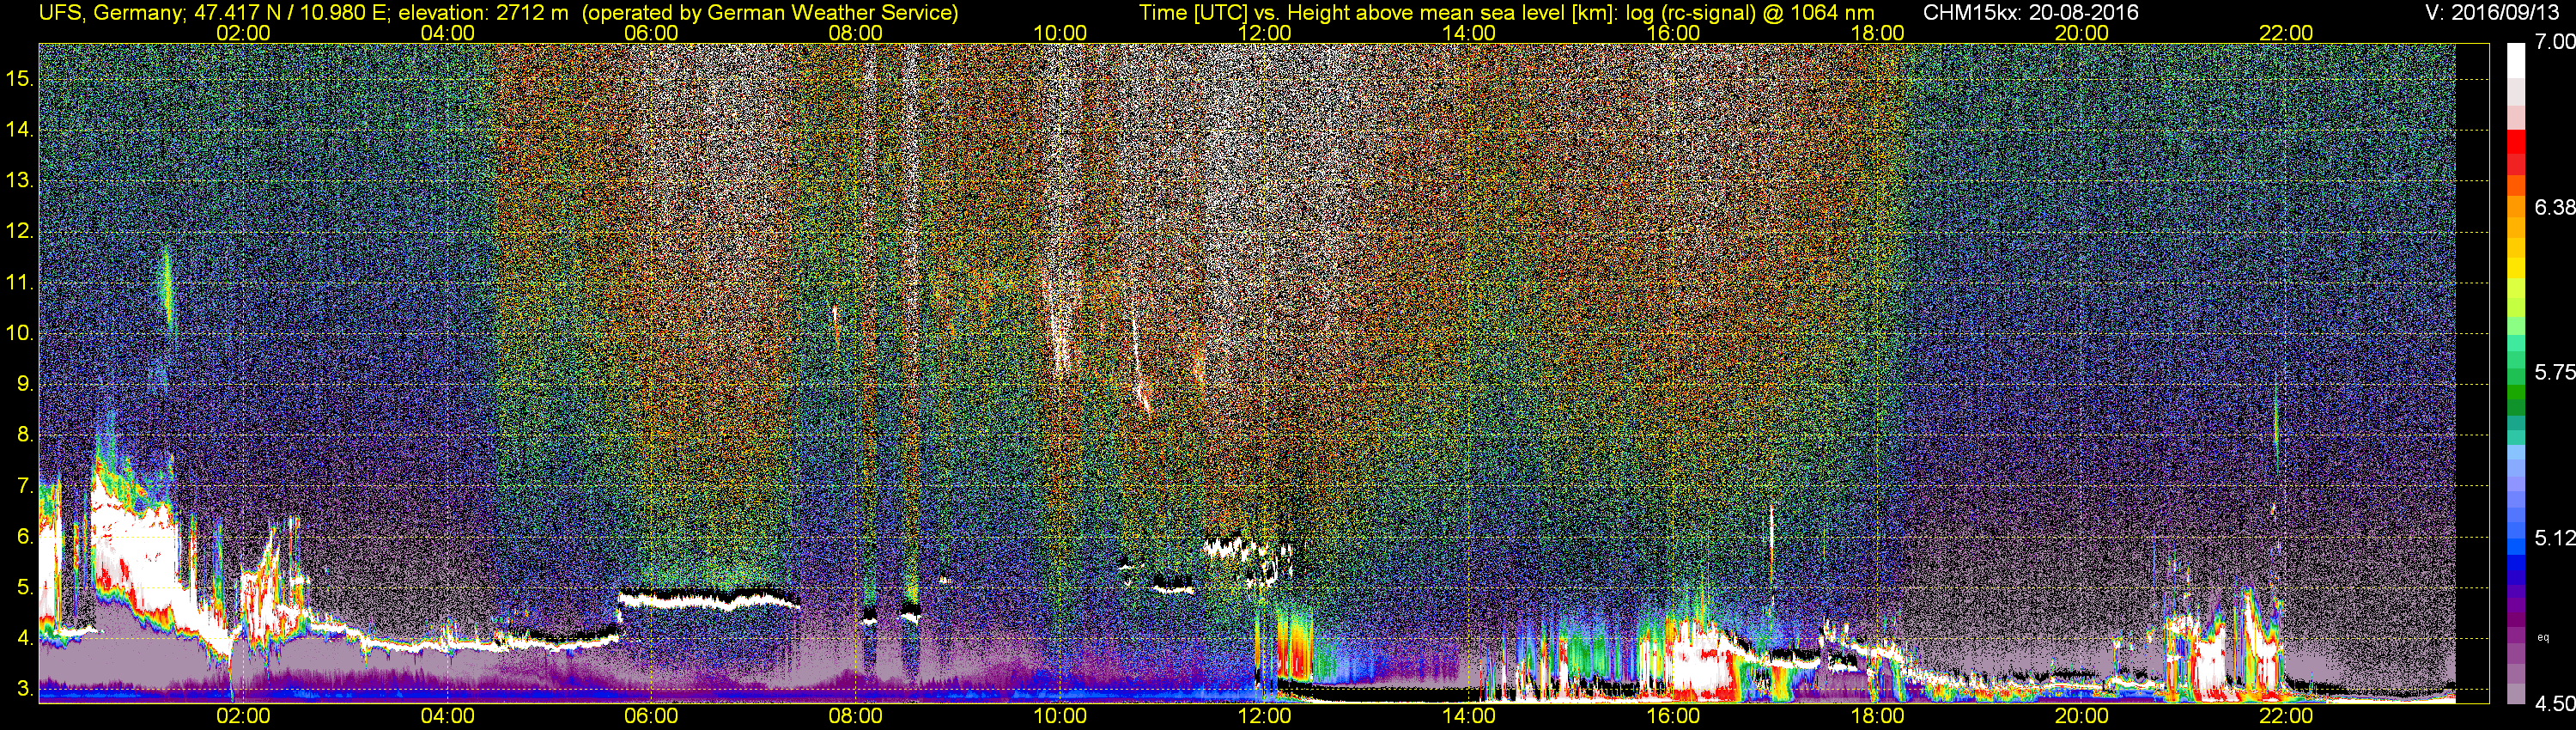Click the height axis label '4.'
Viewport: 2576px width, 730px height.
tap(25, 638)
